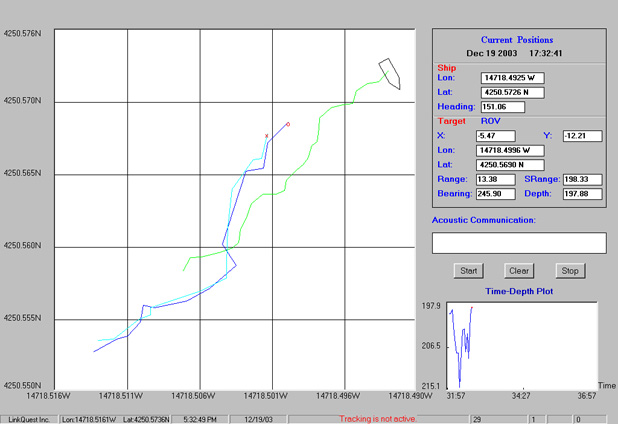
Task: Click the LinkQuest Inc. status bar panel
Action: (28, 418)
